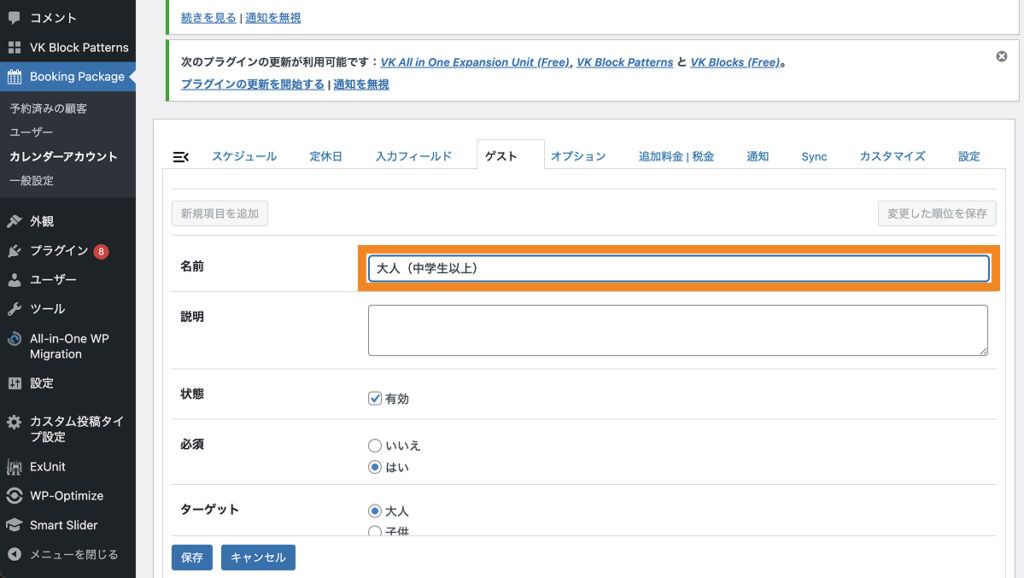Click the プラグインの更新を開始する link
This screenshot has height=578, width=1024.
(252, 85)
